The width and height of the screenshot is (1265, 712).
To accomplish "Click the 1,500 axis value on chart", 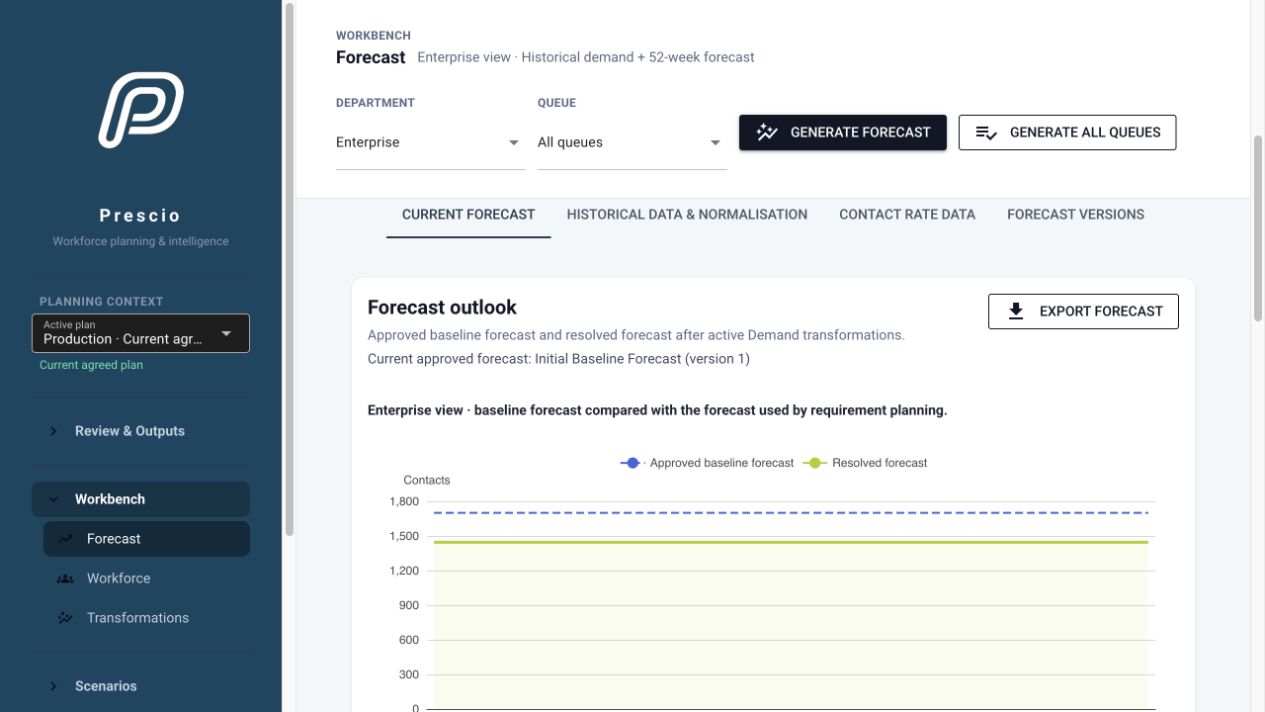I will (404, 536).
